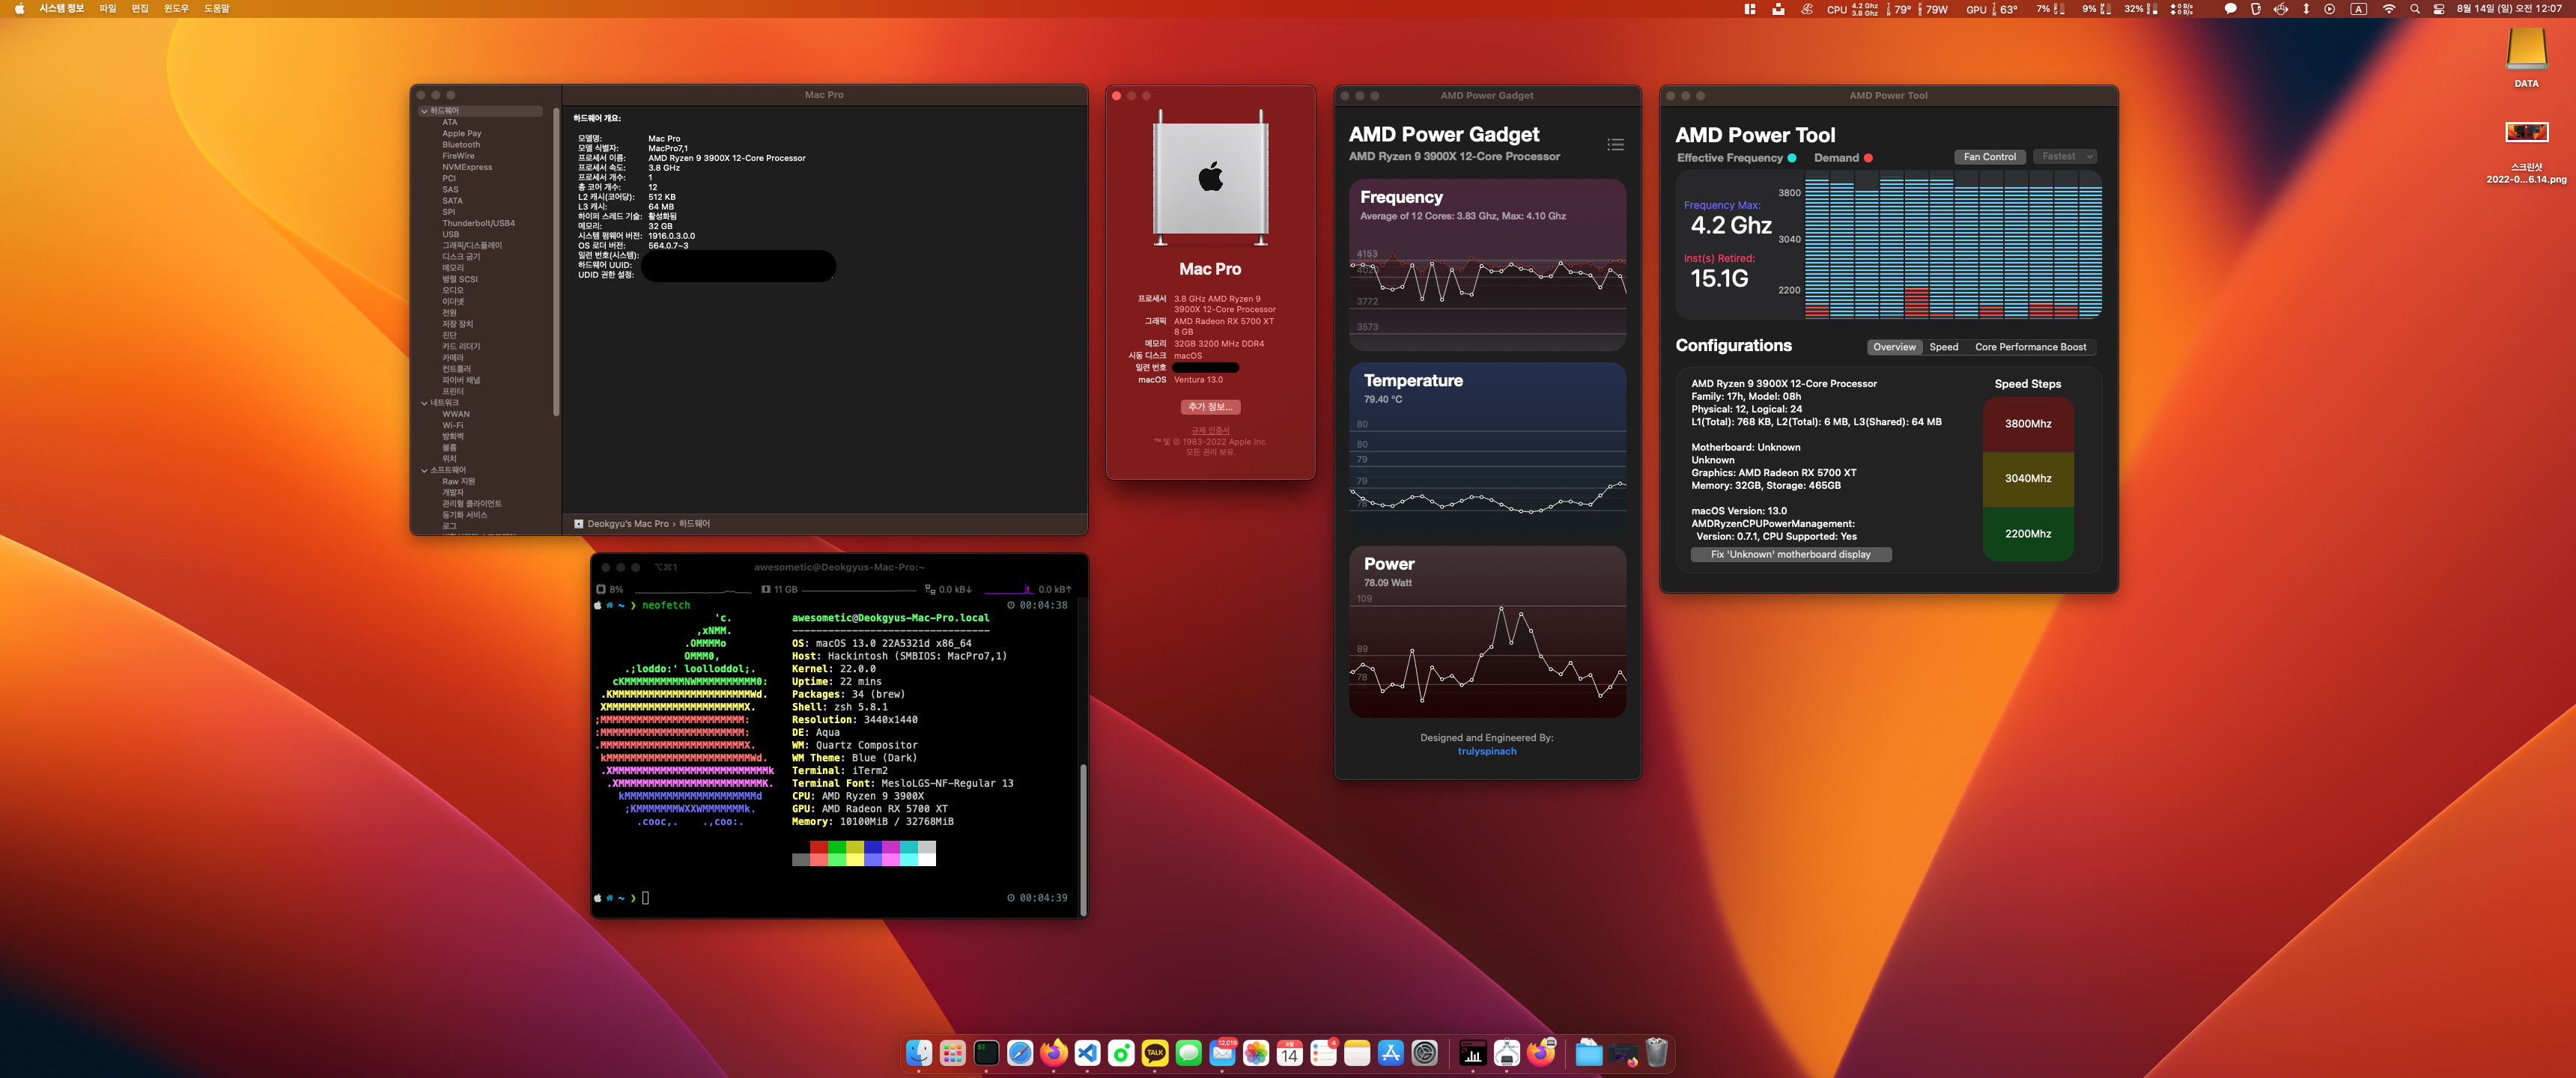Click the 3800Mhz speed step box
The height and width of the screenshot is (1078, 2576).
(x=2027, y=424)
